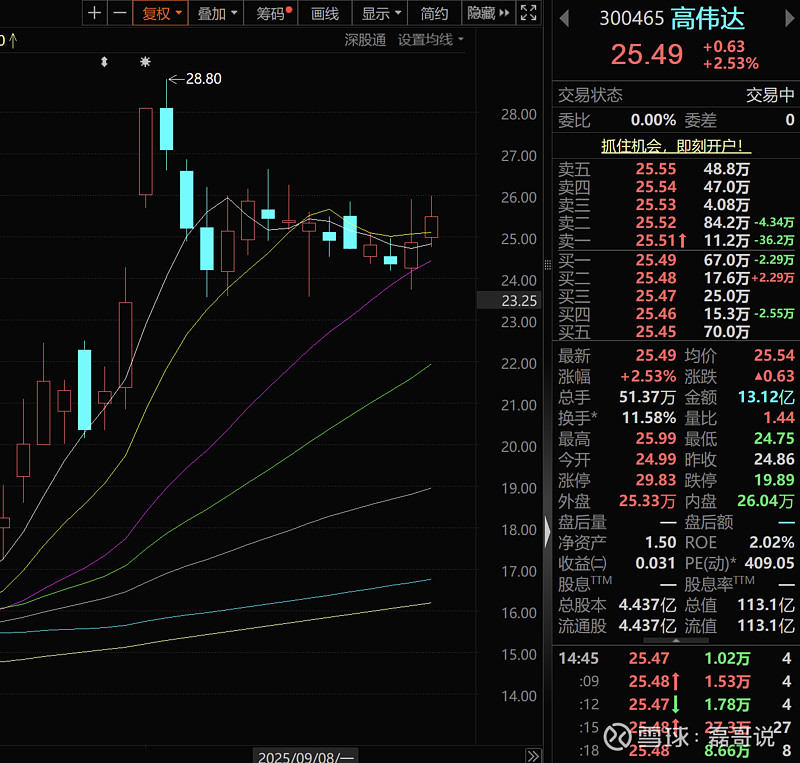Screen dimensions: 800x763
Task: Zoom out chart with minus button
Action: click(120, 13)
